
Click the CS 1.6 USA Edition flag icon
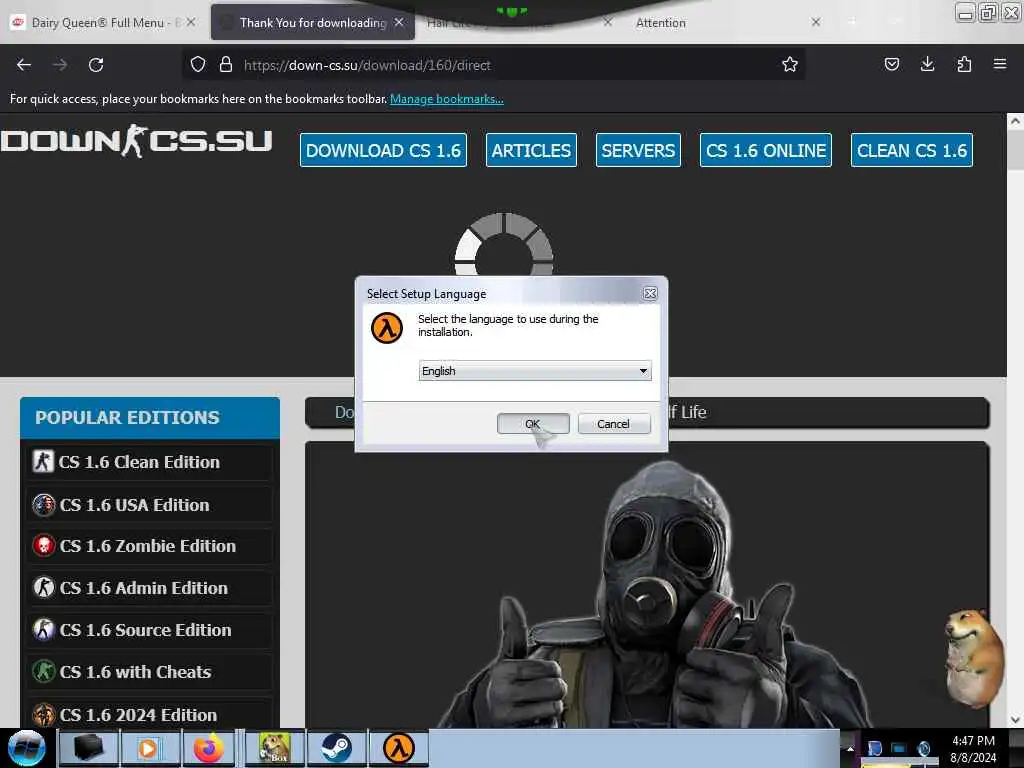44,505
